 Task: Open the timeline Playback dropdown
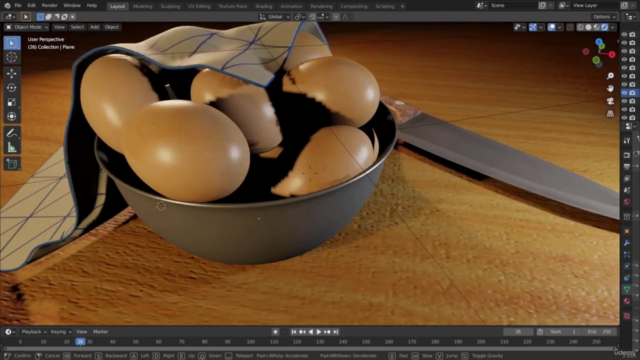coord(33,332)
